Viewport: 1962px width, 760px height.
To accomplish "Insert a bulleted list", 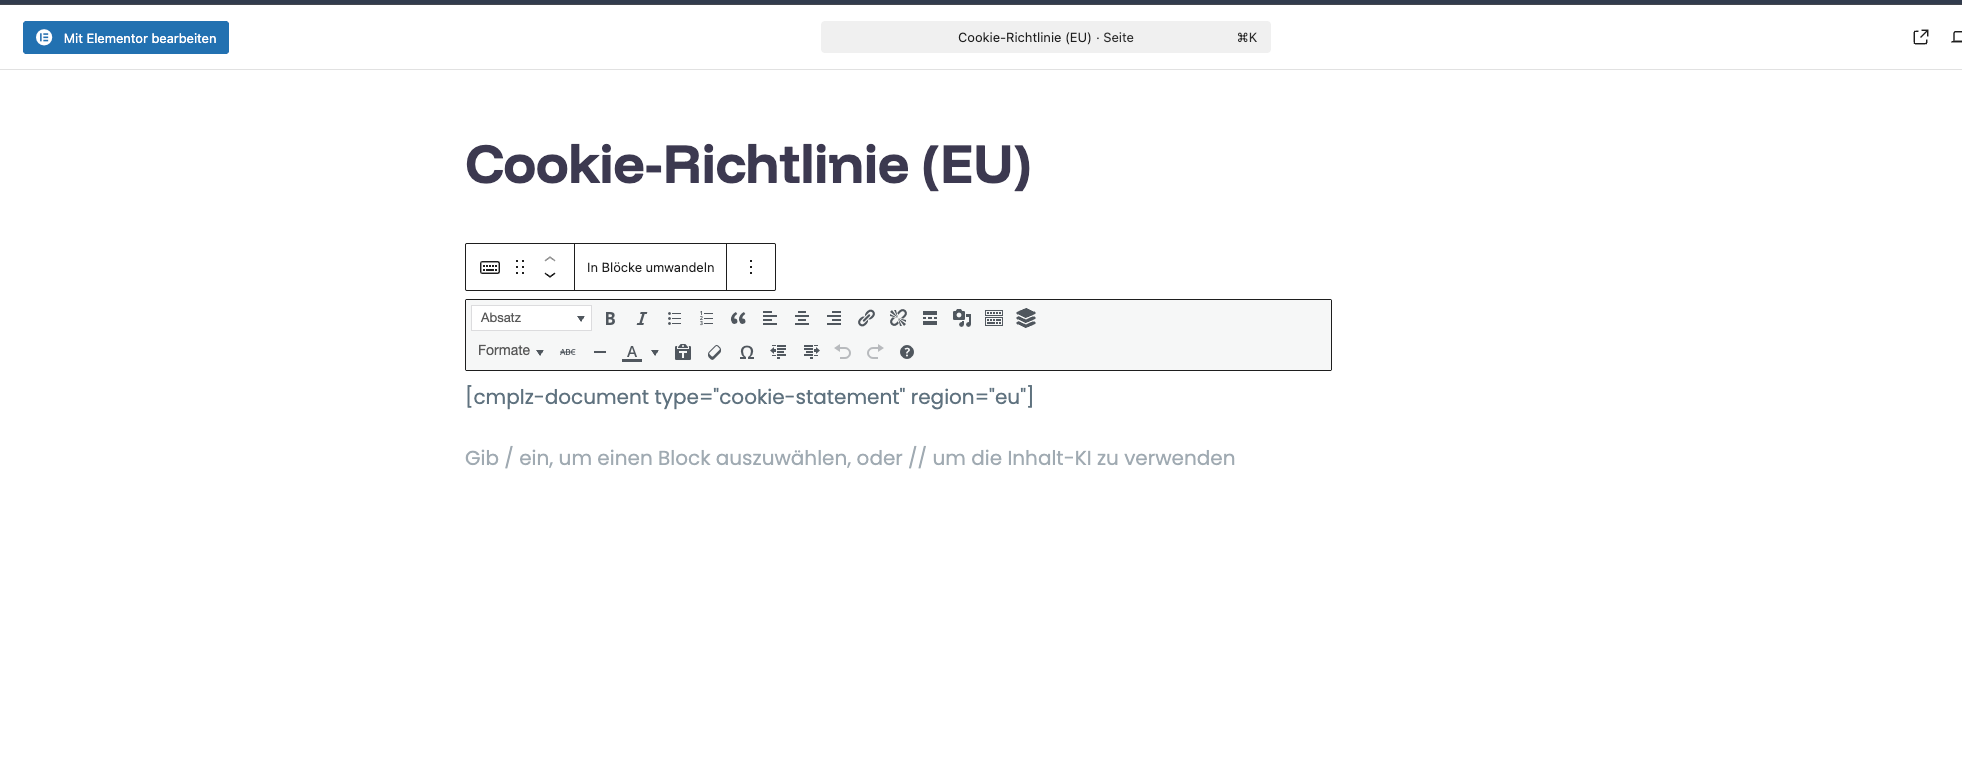I will click(x=674, y=318).
